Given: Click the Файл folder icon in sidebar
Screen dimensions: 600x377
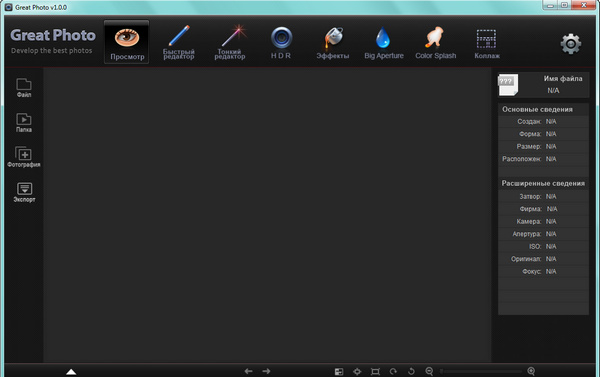Looking at the screenshot, I should (24, 88).
